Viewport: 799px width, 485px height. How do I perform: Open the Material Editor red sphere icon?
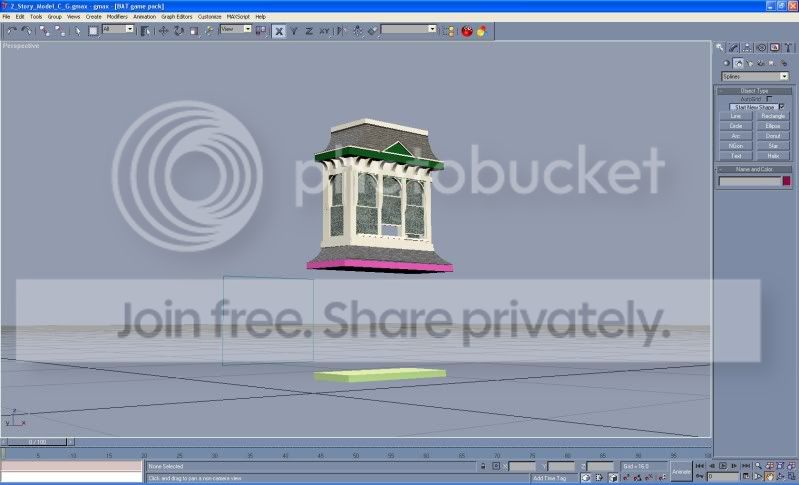[x=467, y=31]
